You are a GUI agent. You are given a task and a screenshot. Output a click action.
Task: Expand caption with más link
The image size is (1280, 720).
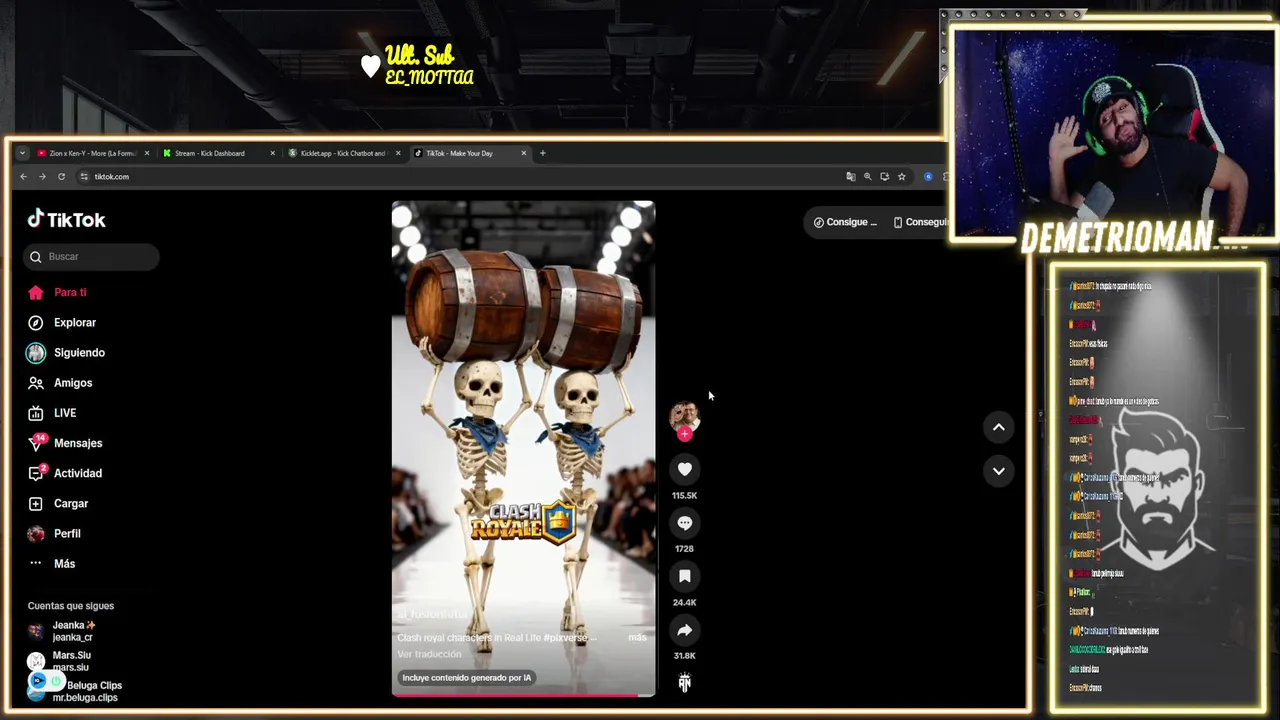tap(637, 637)
